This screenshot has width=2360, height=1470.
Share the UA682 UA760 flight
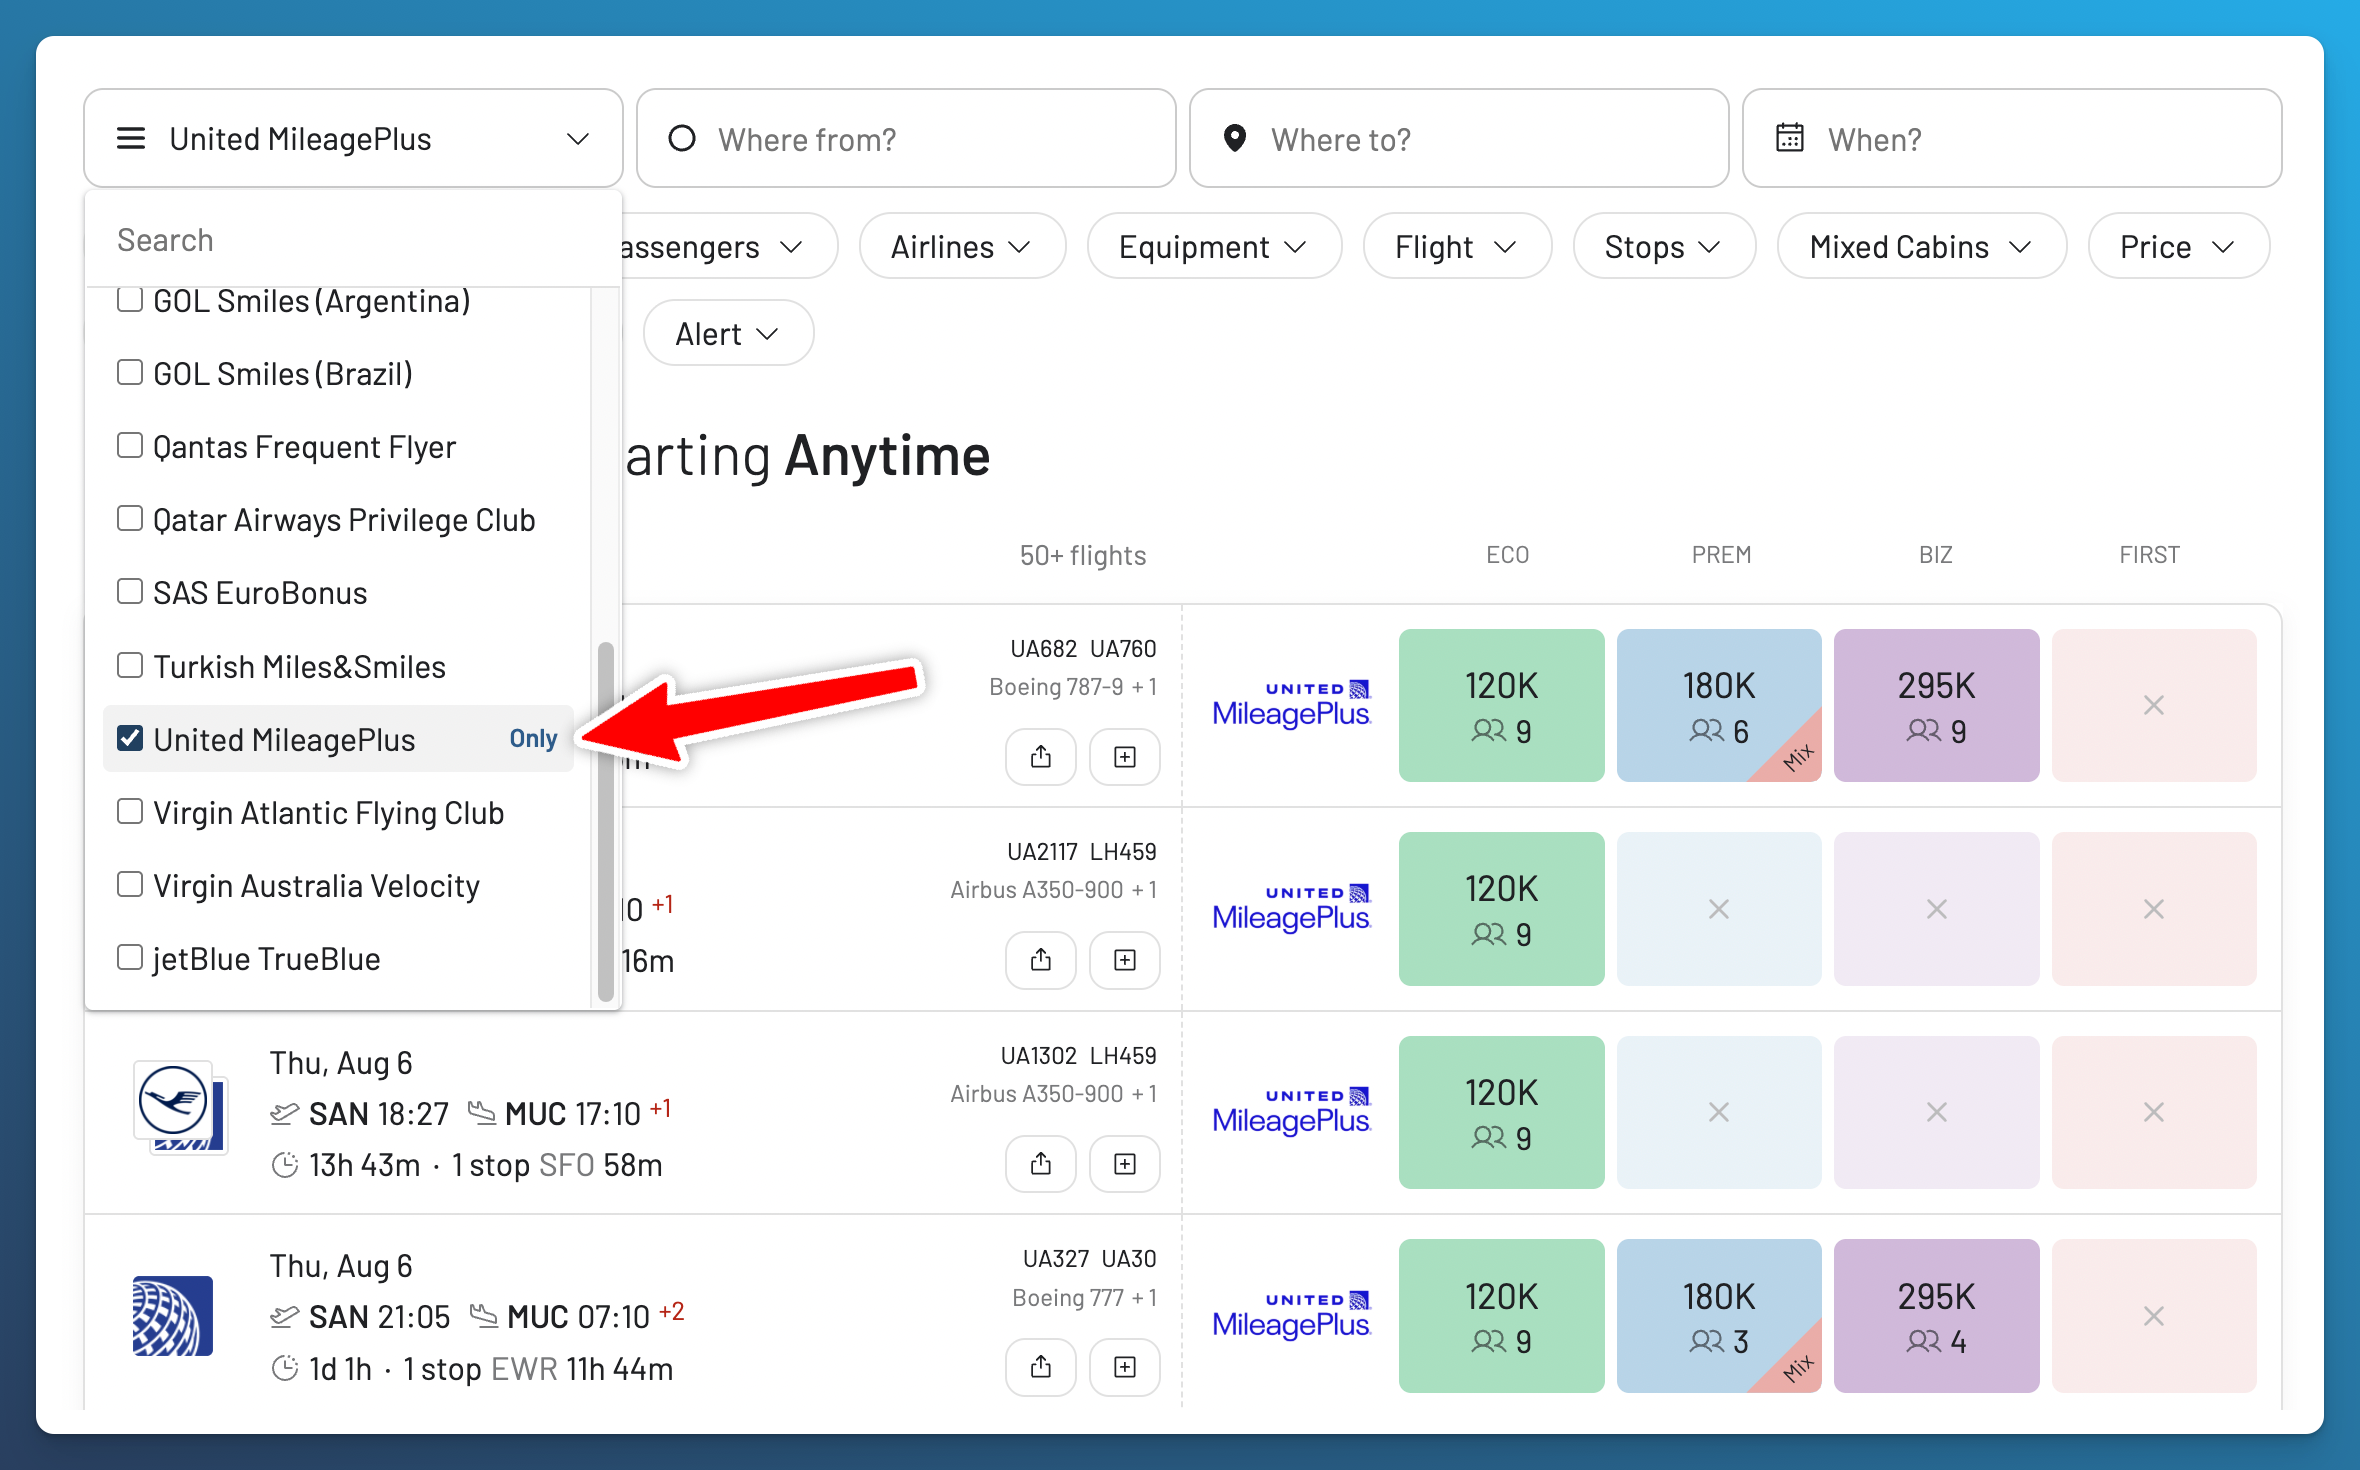click(1041, 757)
